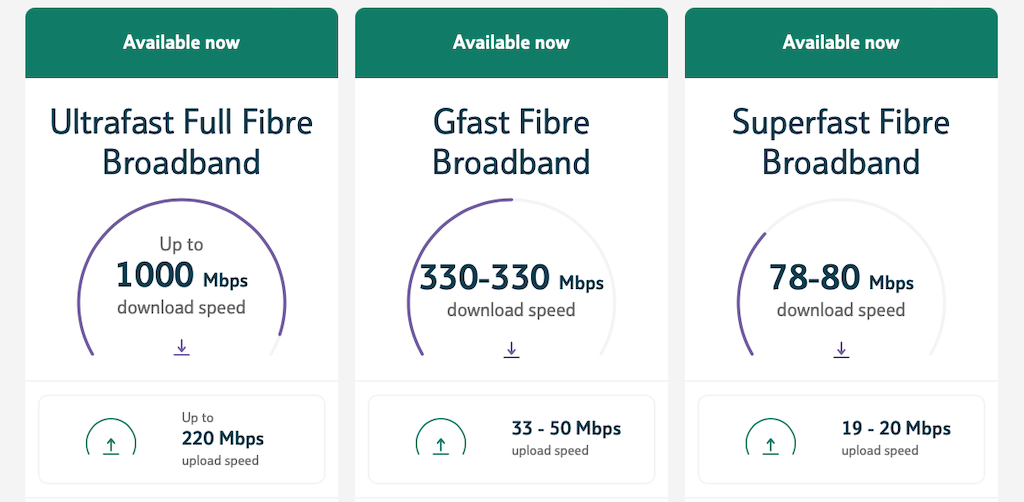Click the Available now banner above Superfast Fibre
This screenshot has width=1024, height=502.
click(x=841, y=42)
